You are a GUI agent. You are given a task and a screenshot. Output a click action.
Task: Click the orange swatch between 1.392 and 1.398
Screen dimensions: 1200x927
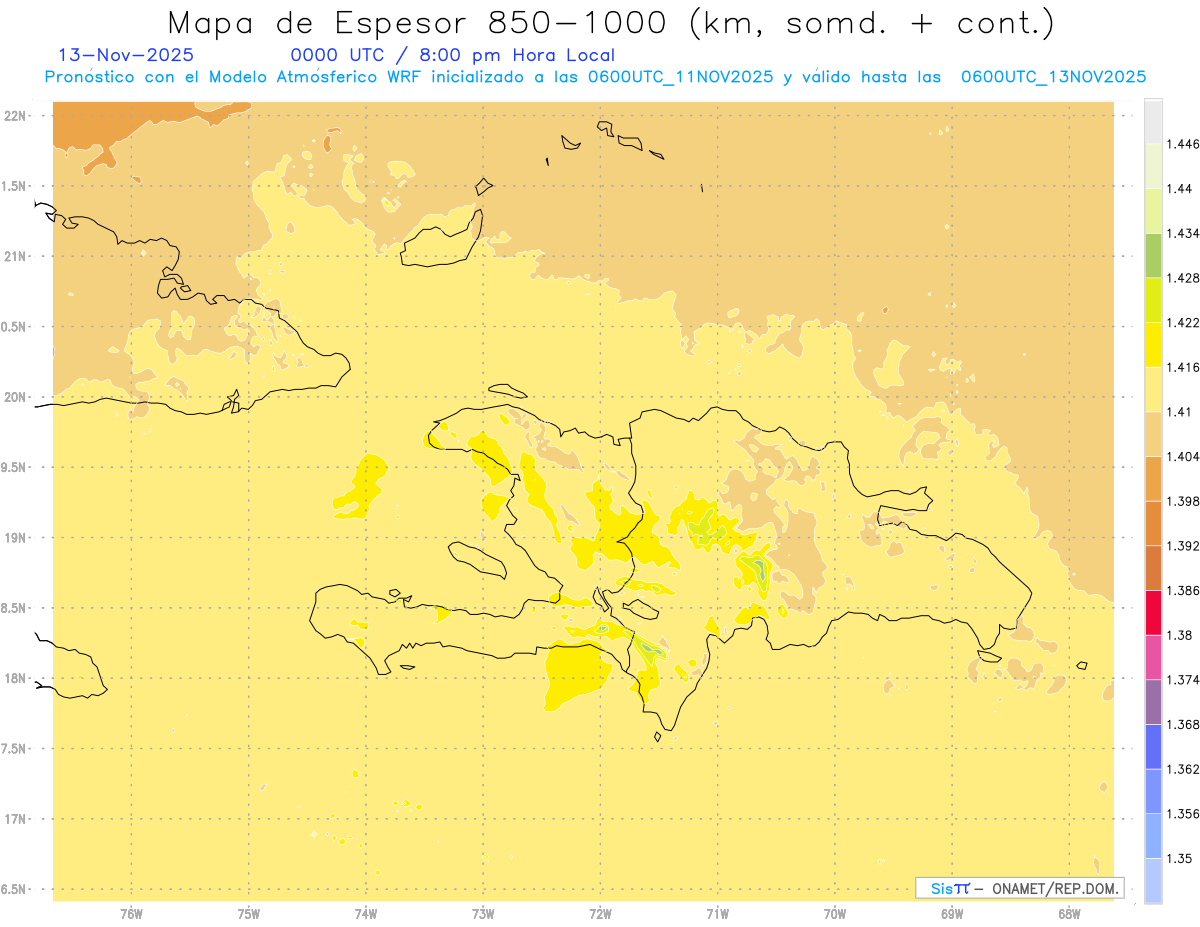tap(1153, 523)
